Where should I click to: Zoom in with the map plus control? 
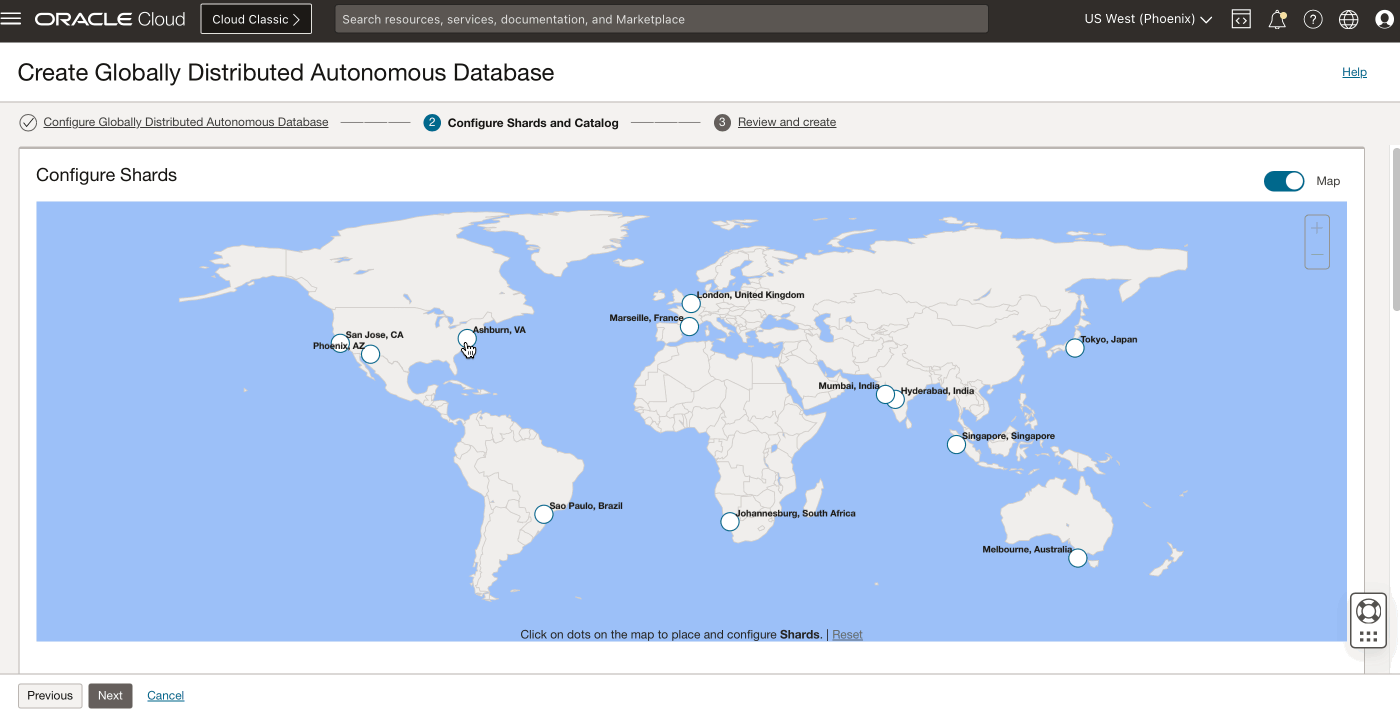pyautogui.click(x=1316, y=227)
